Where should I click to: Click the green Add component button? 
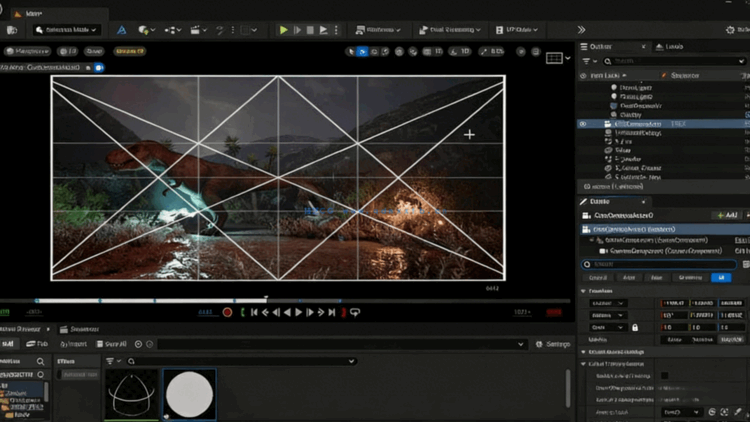727,215
